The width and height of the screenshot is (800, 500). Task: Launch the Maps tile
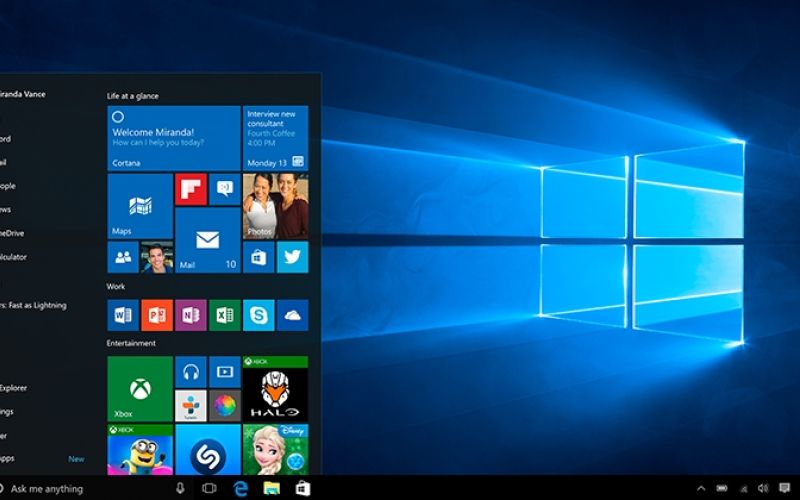point(140,206)
